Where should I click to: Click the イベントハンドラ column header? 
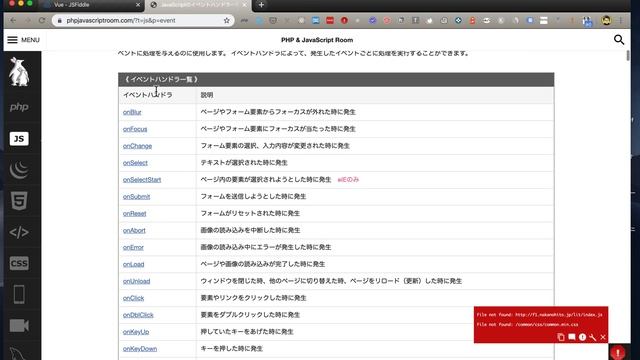[148, 95]
